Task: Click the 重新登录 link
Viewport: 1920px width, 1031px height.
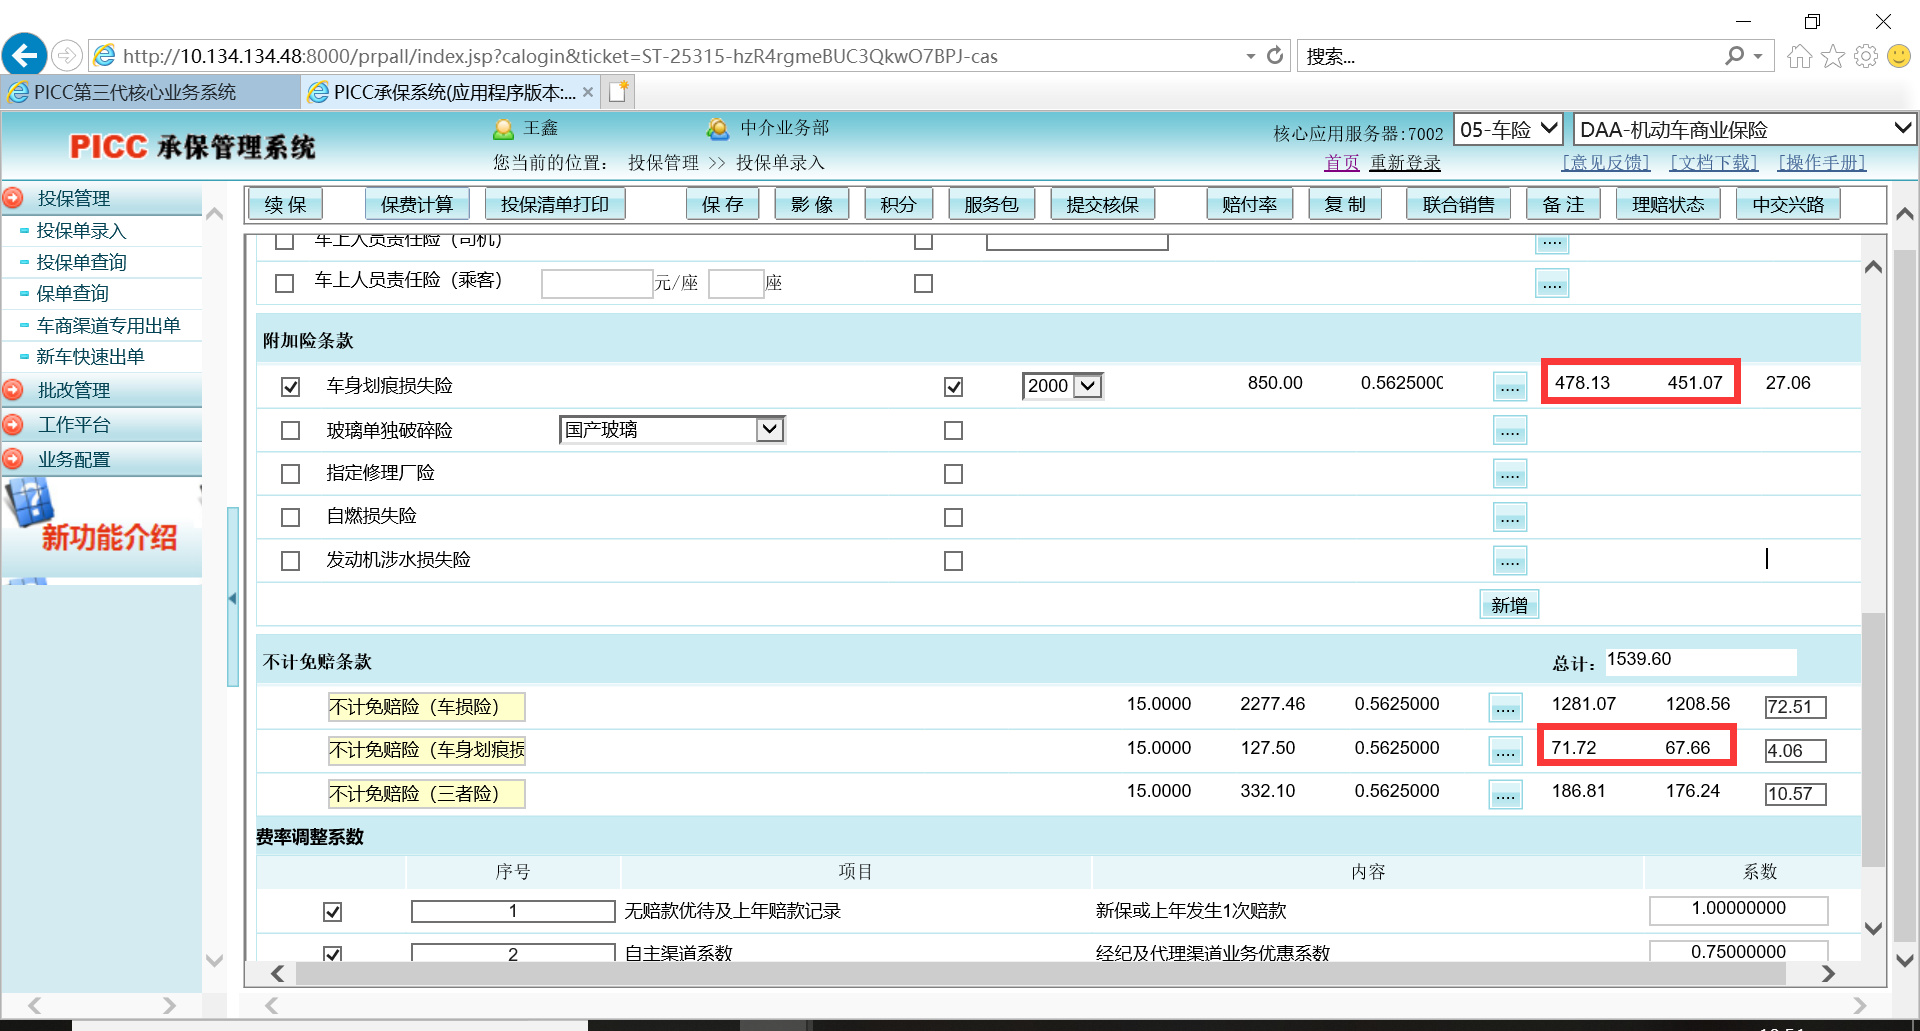Action: click(1405, 163)
